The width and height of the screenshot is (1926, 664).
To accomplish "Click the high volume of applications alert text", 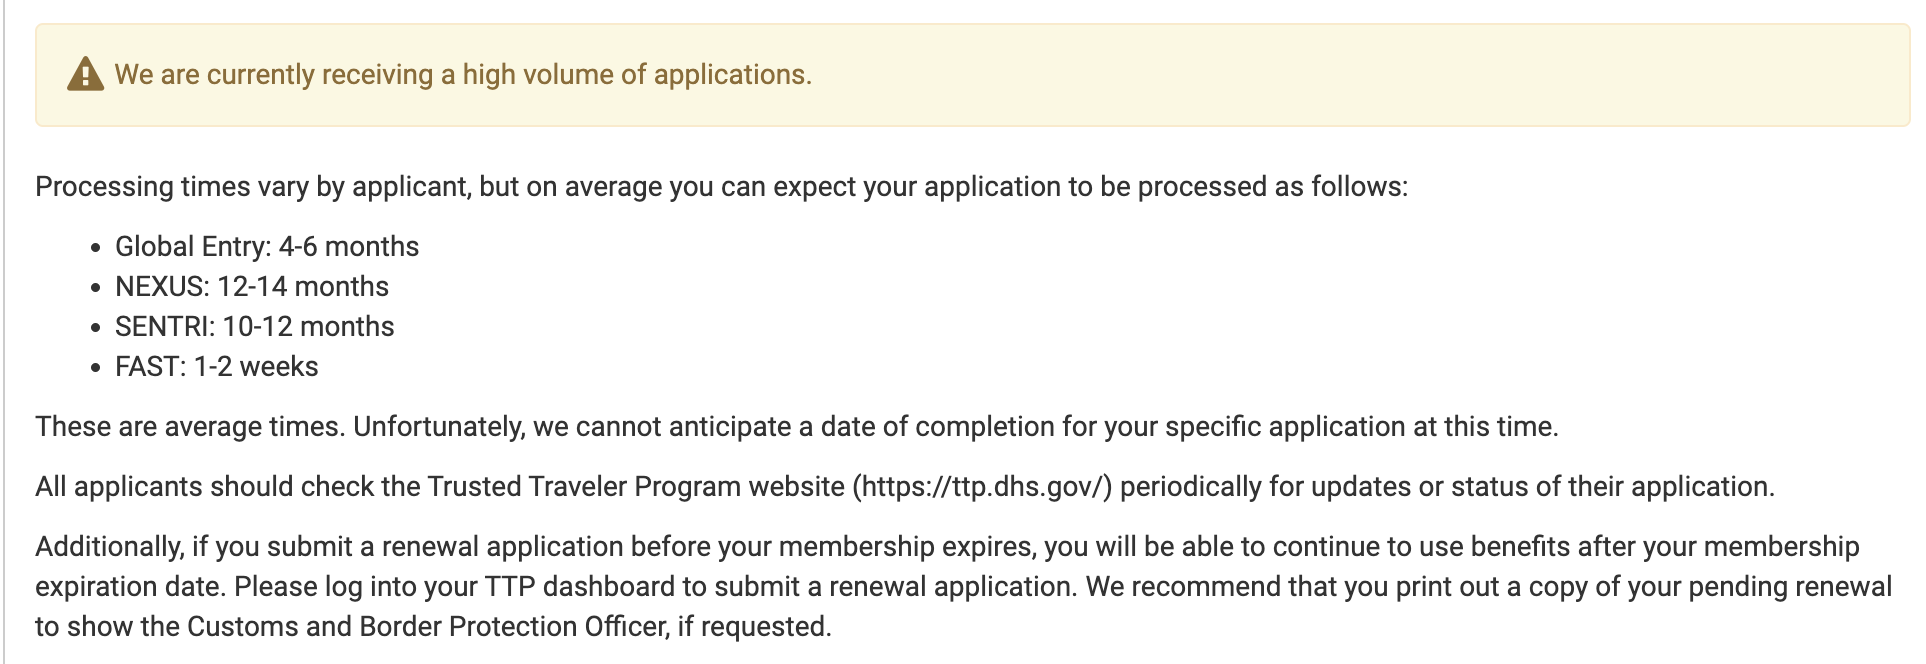I will 462,75.
